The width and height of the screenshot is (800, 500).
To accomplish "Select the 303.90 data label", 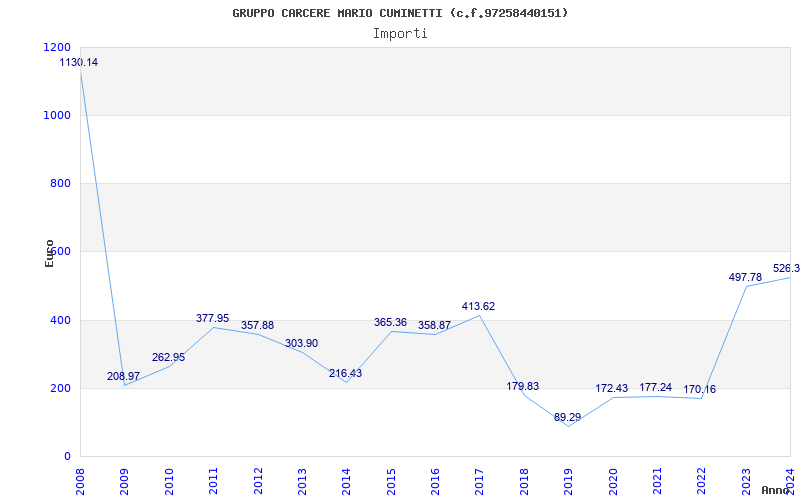I will [x=301, y=344].
